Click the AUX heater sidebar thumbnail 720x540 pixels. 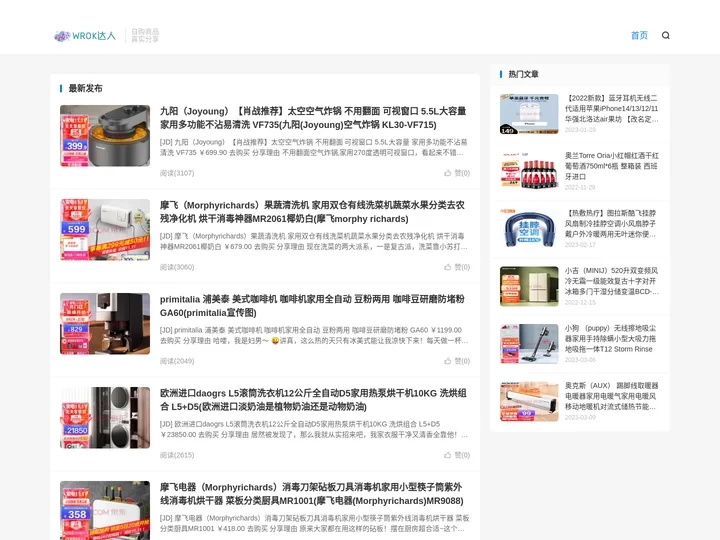tap(529, 401)
